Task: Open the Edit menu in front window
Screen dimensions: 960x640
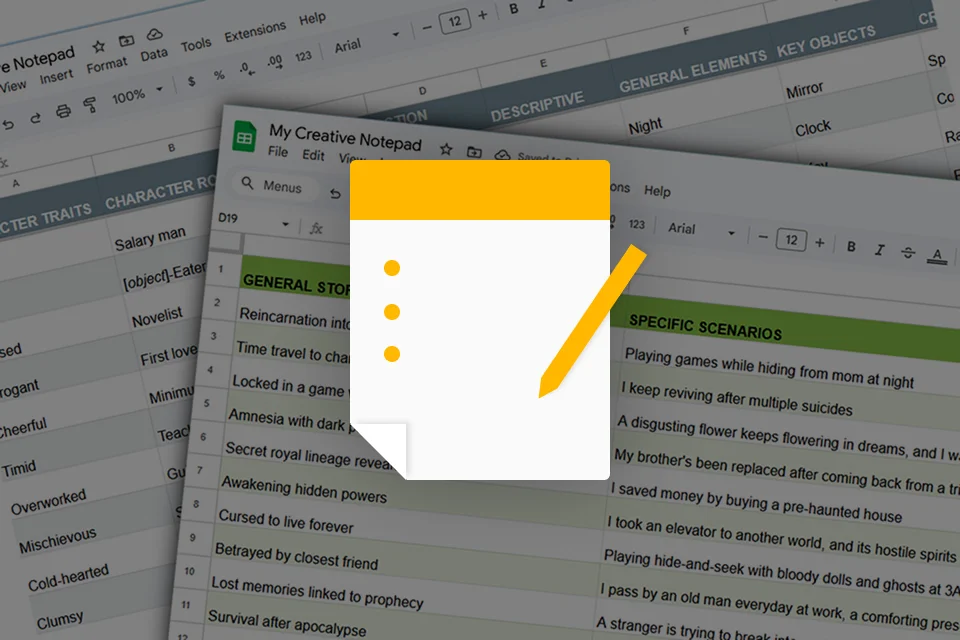Action: [313, 155]
